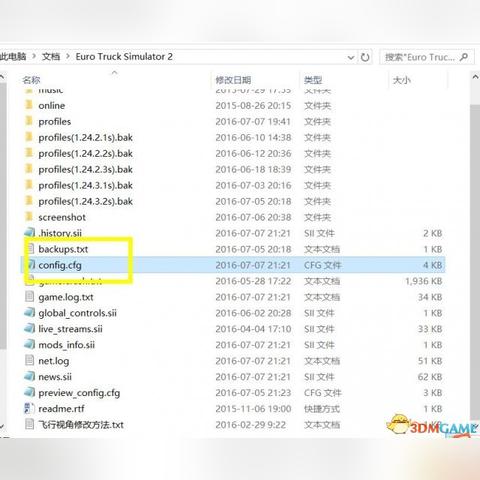Screen dimensions: 480x480
Task: Select the profiles folder icon
Action: [x=29, y=121]
